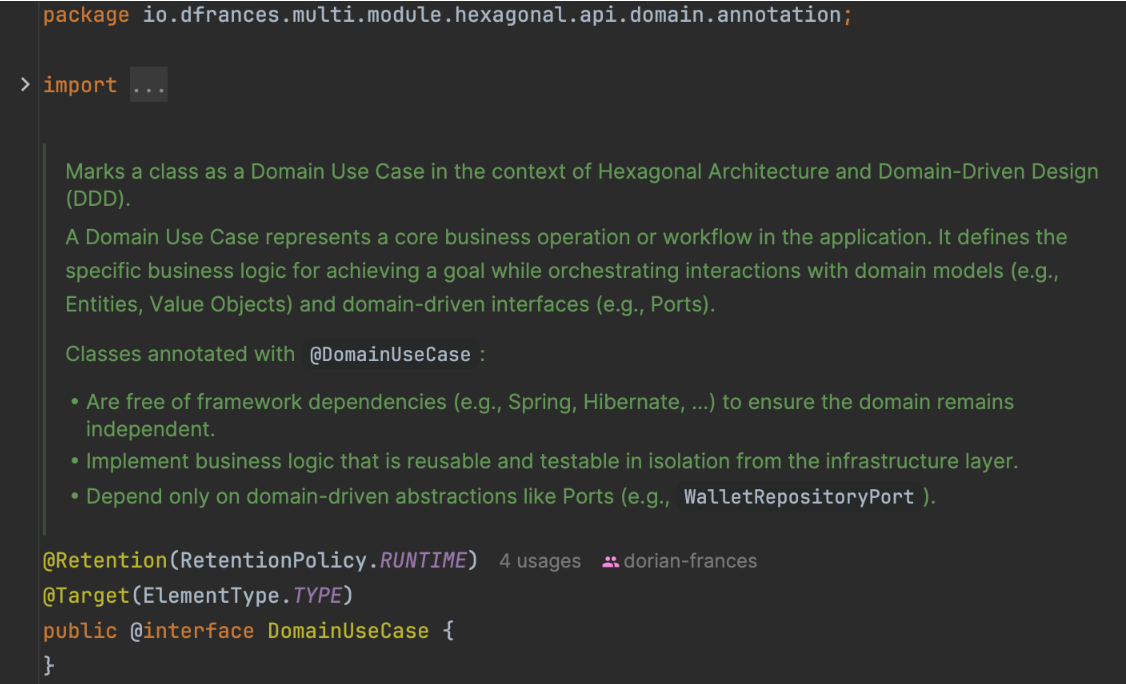Click the 'Implement business logic' bullet
The height and width of the screenshot is (684, 1126).
click(x=552, y=461)
